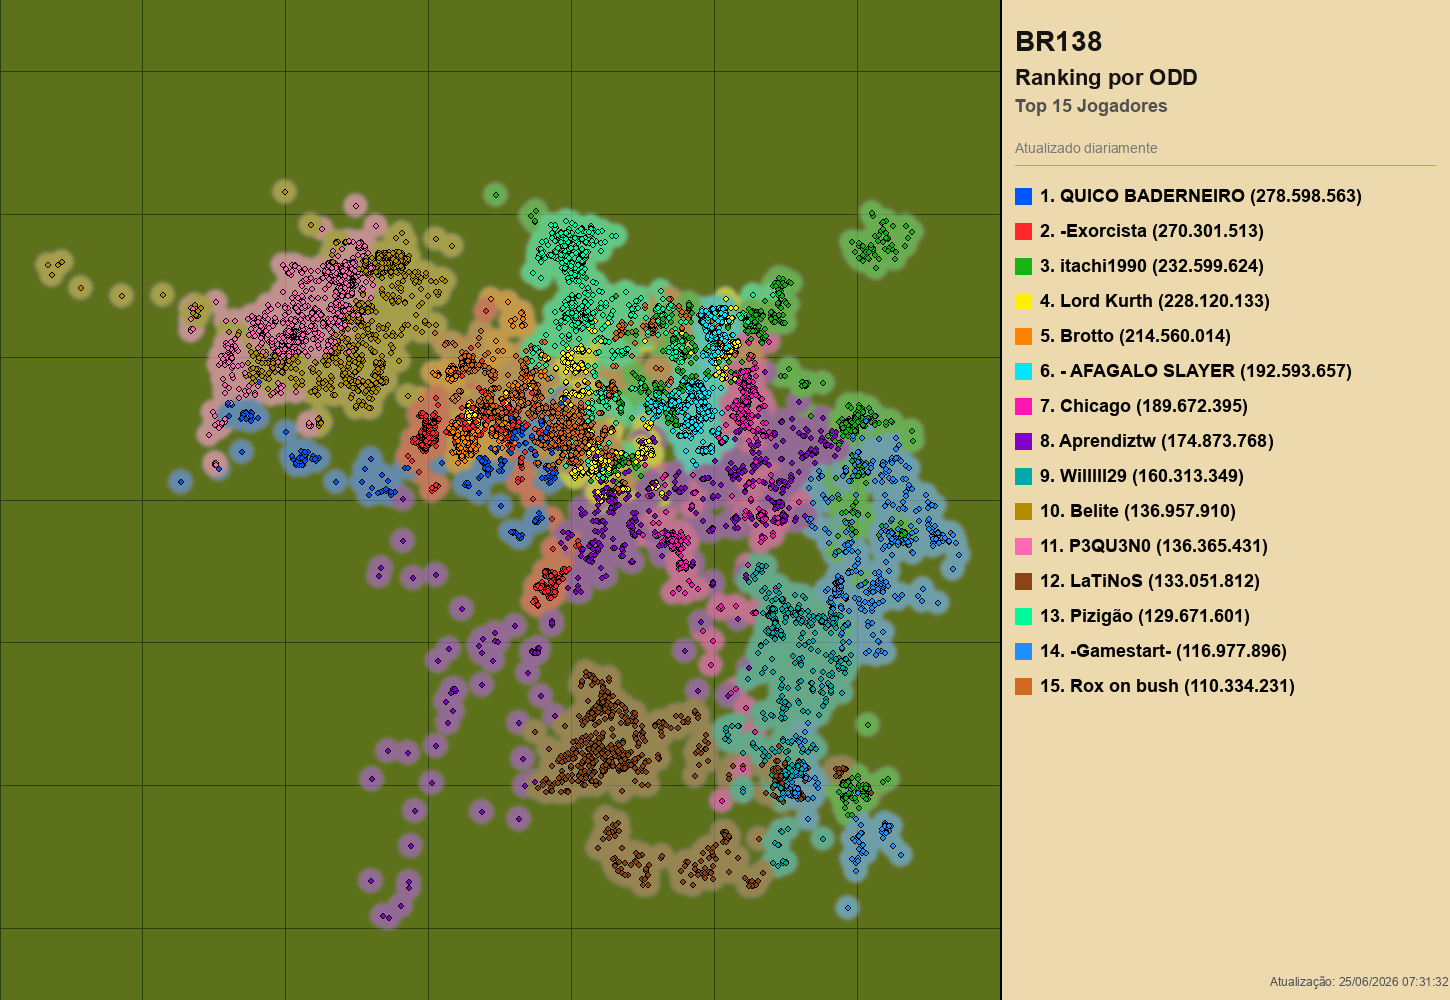Click the text 13. Pizigão (129.671.601)

[x=1145, y=616]
